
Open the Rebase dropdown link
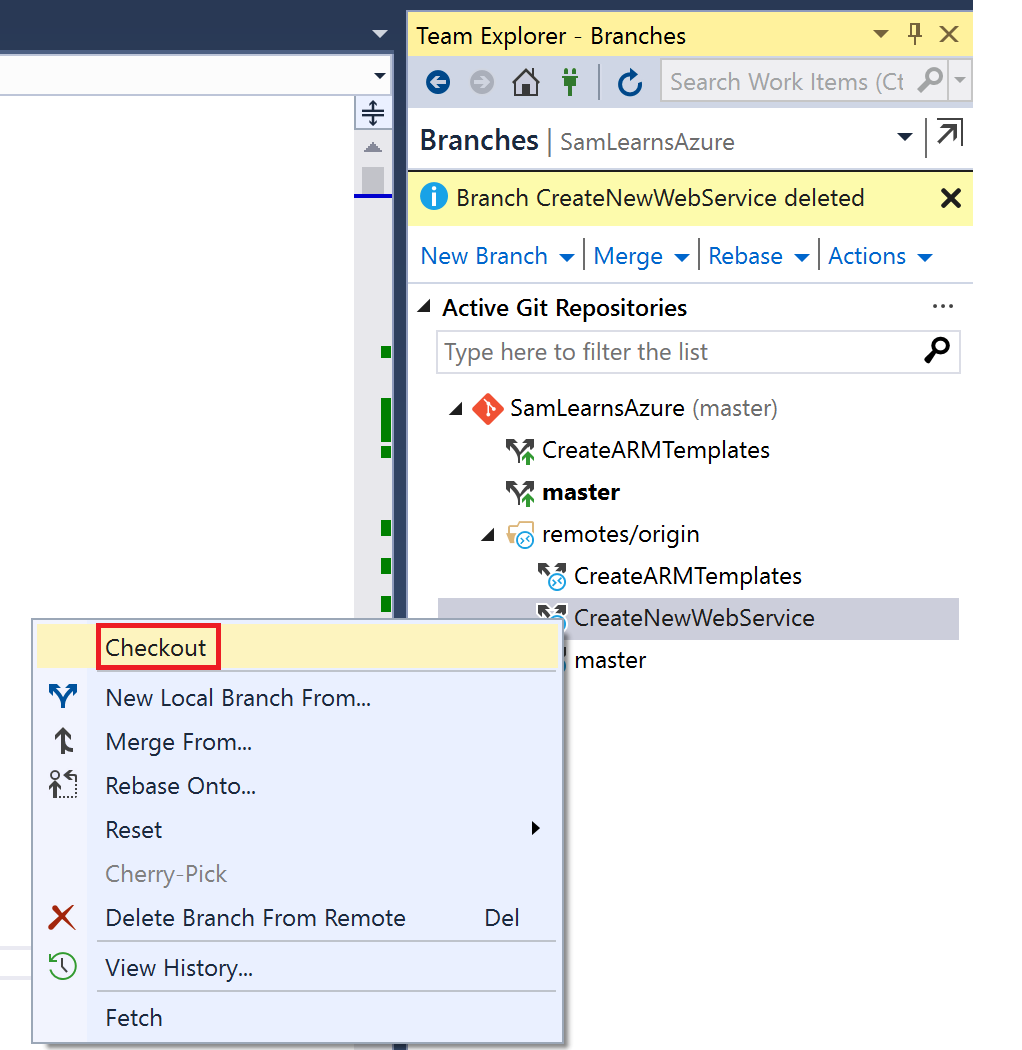coord(757,256)
